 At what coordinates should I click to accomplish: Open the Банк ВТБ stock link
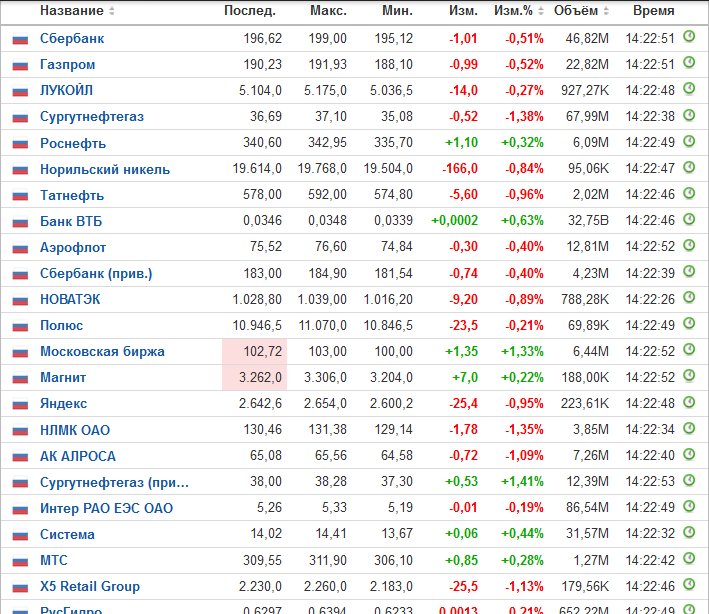(71, 221)
